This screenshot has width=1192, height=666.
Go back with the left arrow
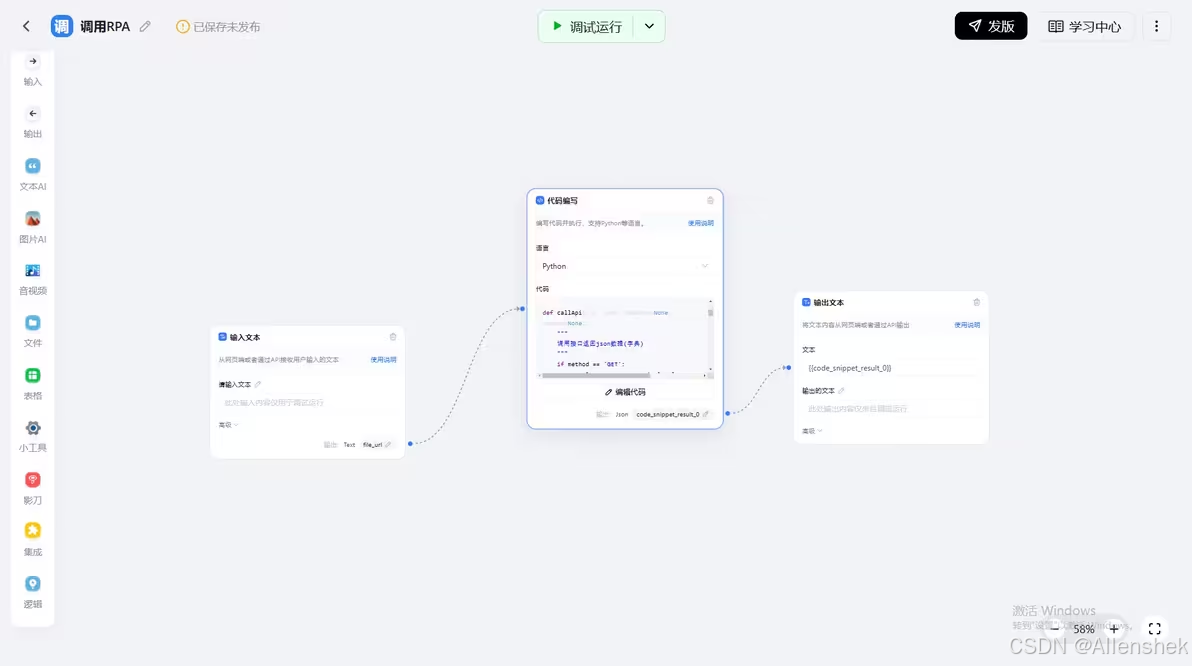(x=26, y=27)
